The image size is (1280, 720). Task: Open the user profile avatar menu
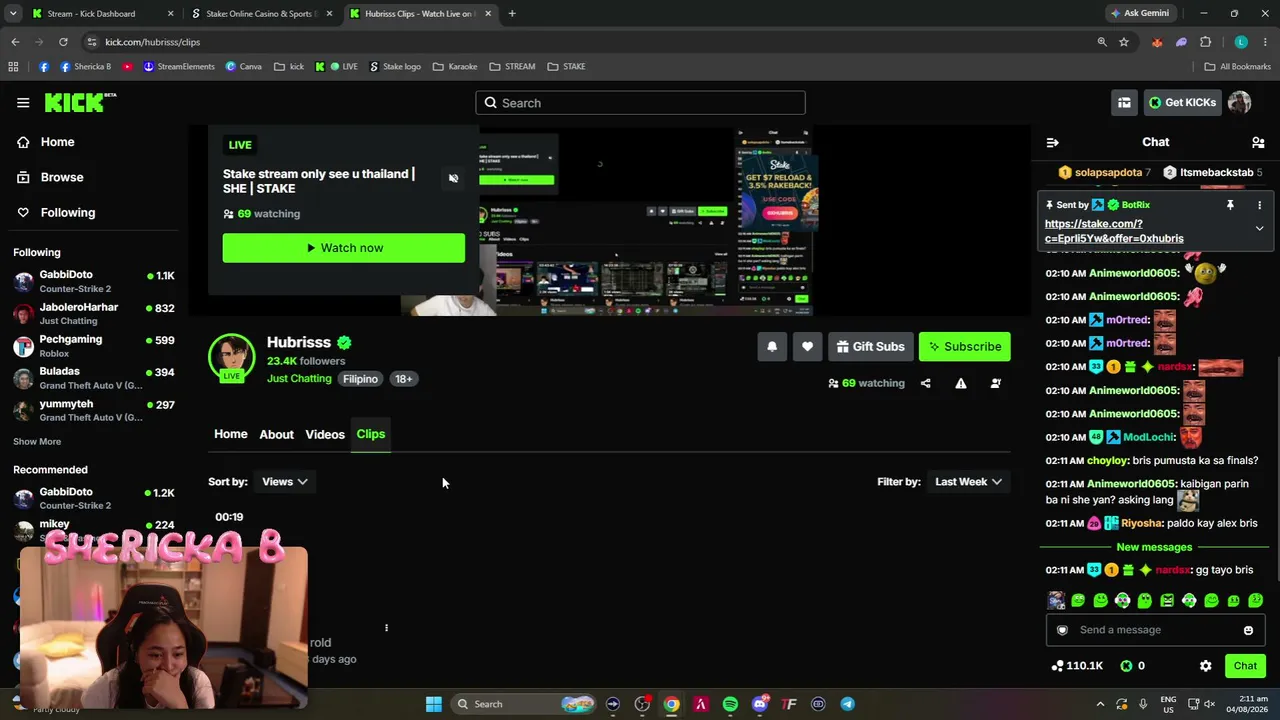1239,102
